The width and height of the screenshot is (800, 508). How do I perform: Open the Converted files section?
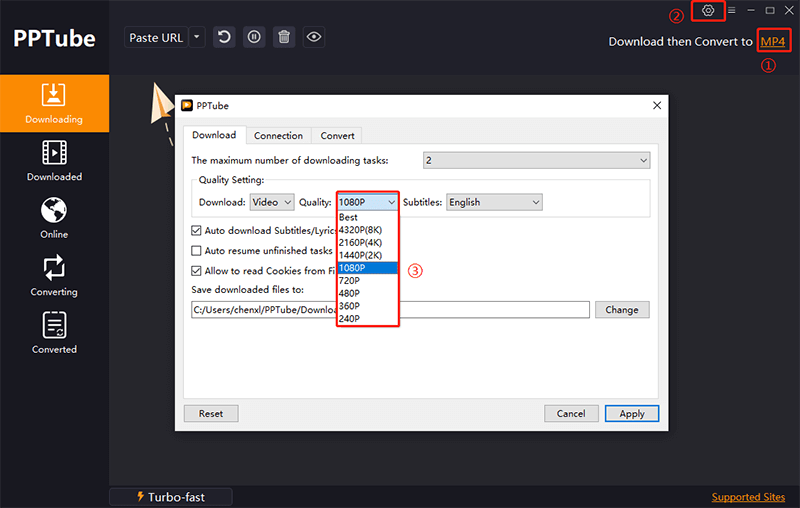(54, 333)
